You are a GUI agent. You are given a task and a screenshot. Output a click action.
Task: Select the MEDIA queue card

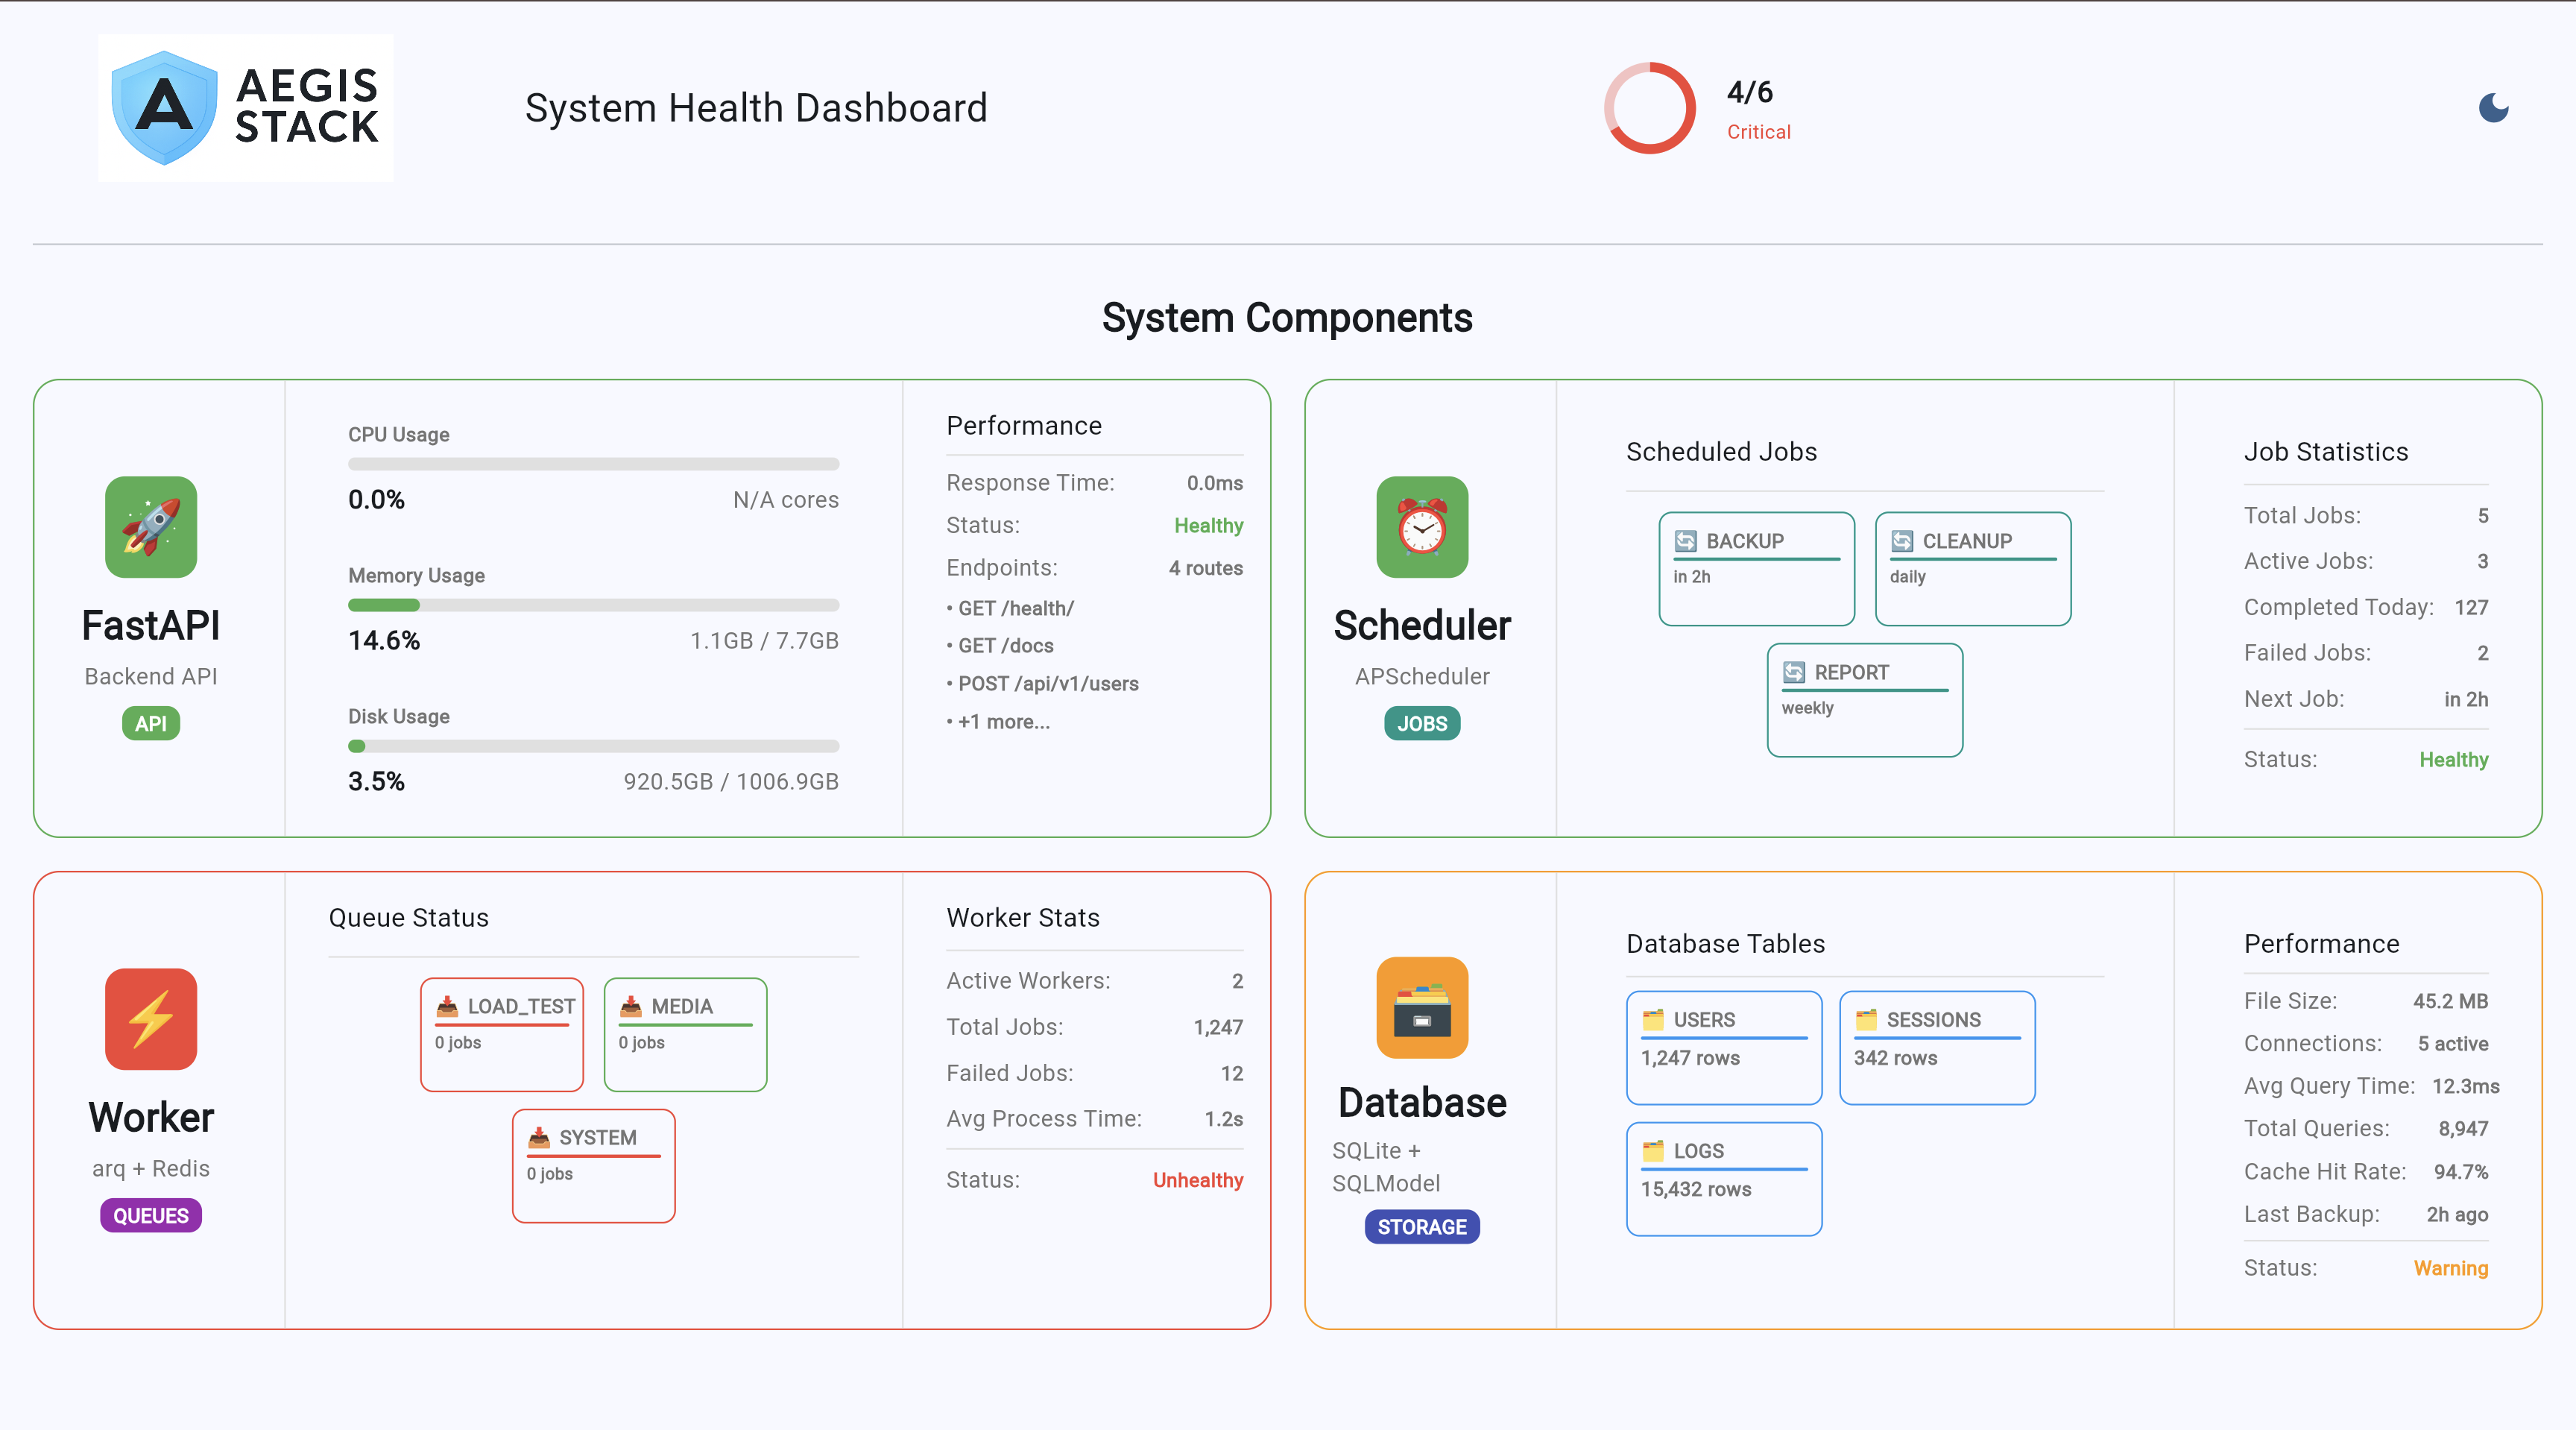click(x=685, y=1035)
